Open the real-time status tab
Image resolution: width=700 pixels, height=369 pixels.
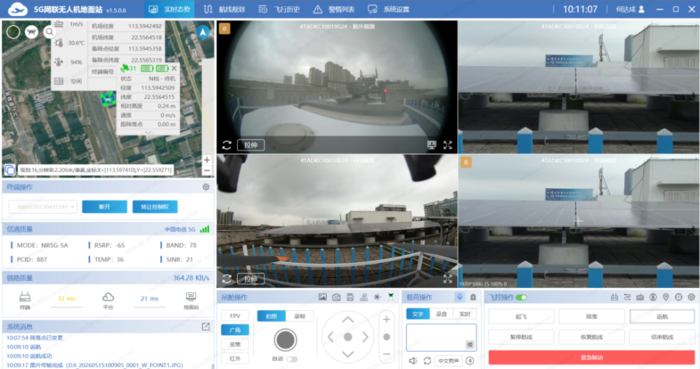(x=169, y=9)
